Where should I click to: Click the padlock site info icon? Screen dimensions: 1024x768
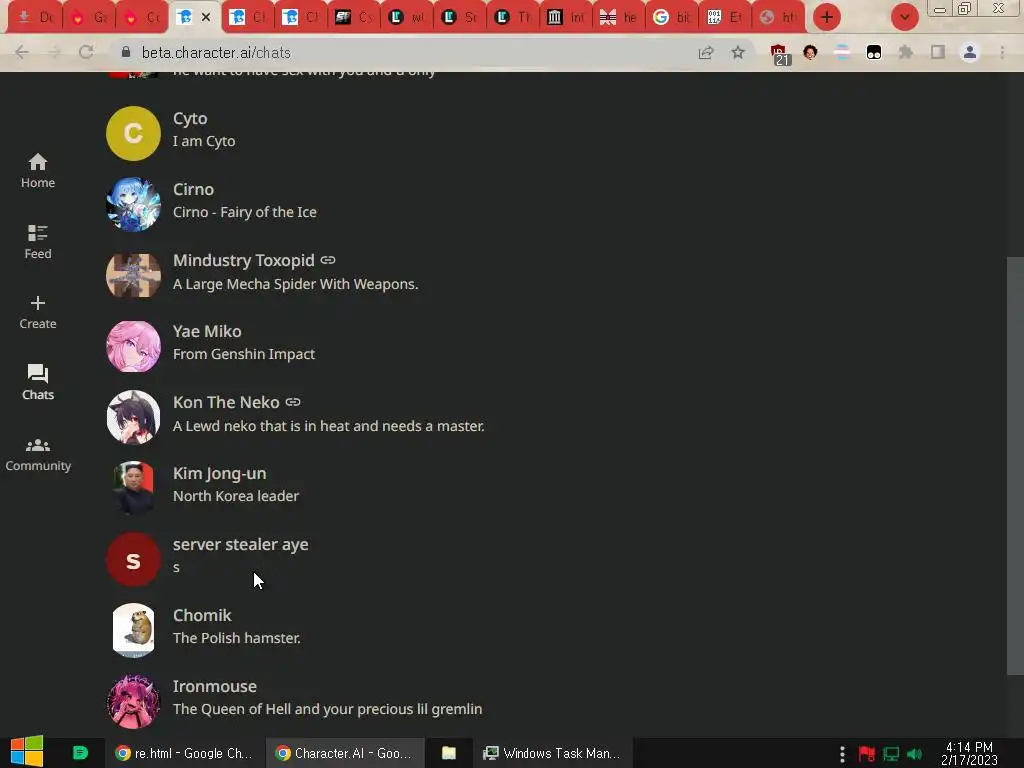pos(126,52)
